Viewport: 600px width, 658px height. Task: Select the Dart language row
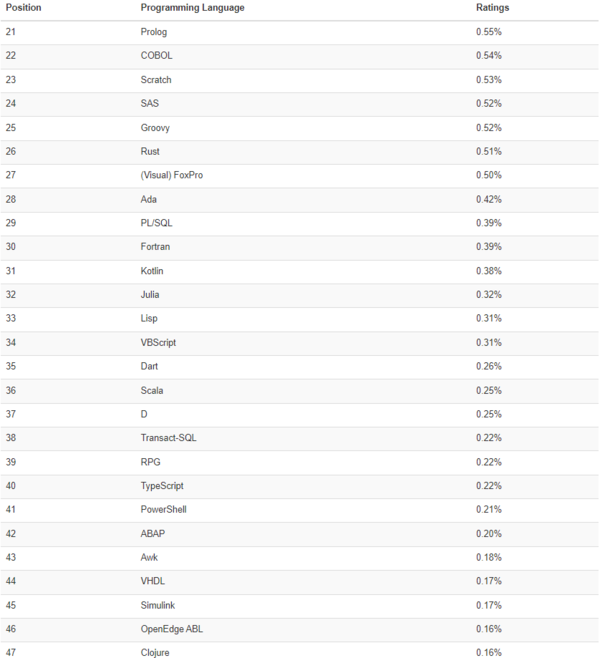pos(149,367)
